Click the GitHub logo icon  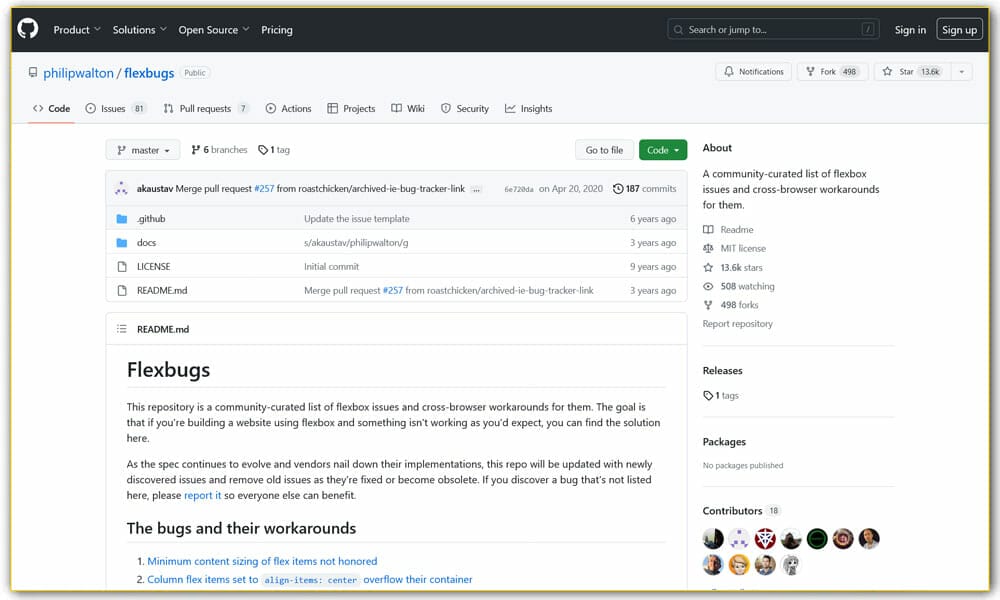28,29
